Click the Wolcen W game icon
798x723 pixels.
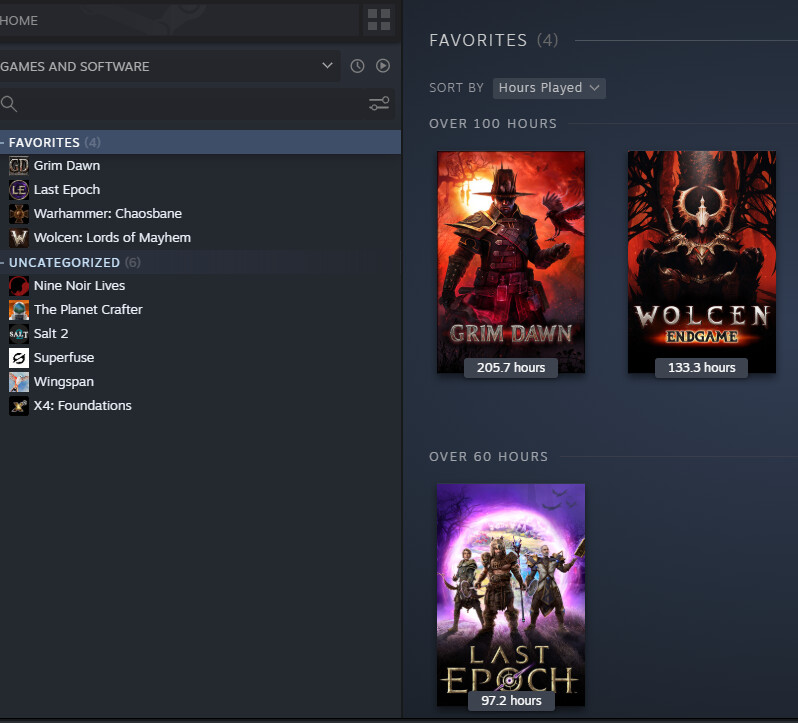click(x=19, y=238)
